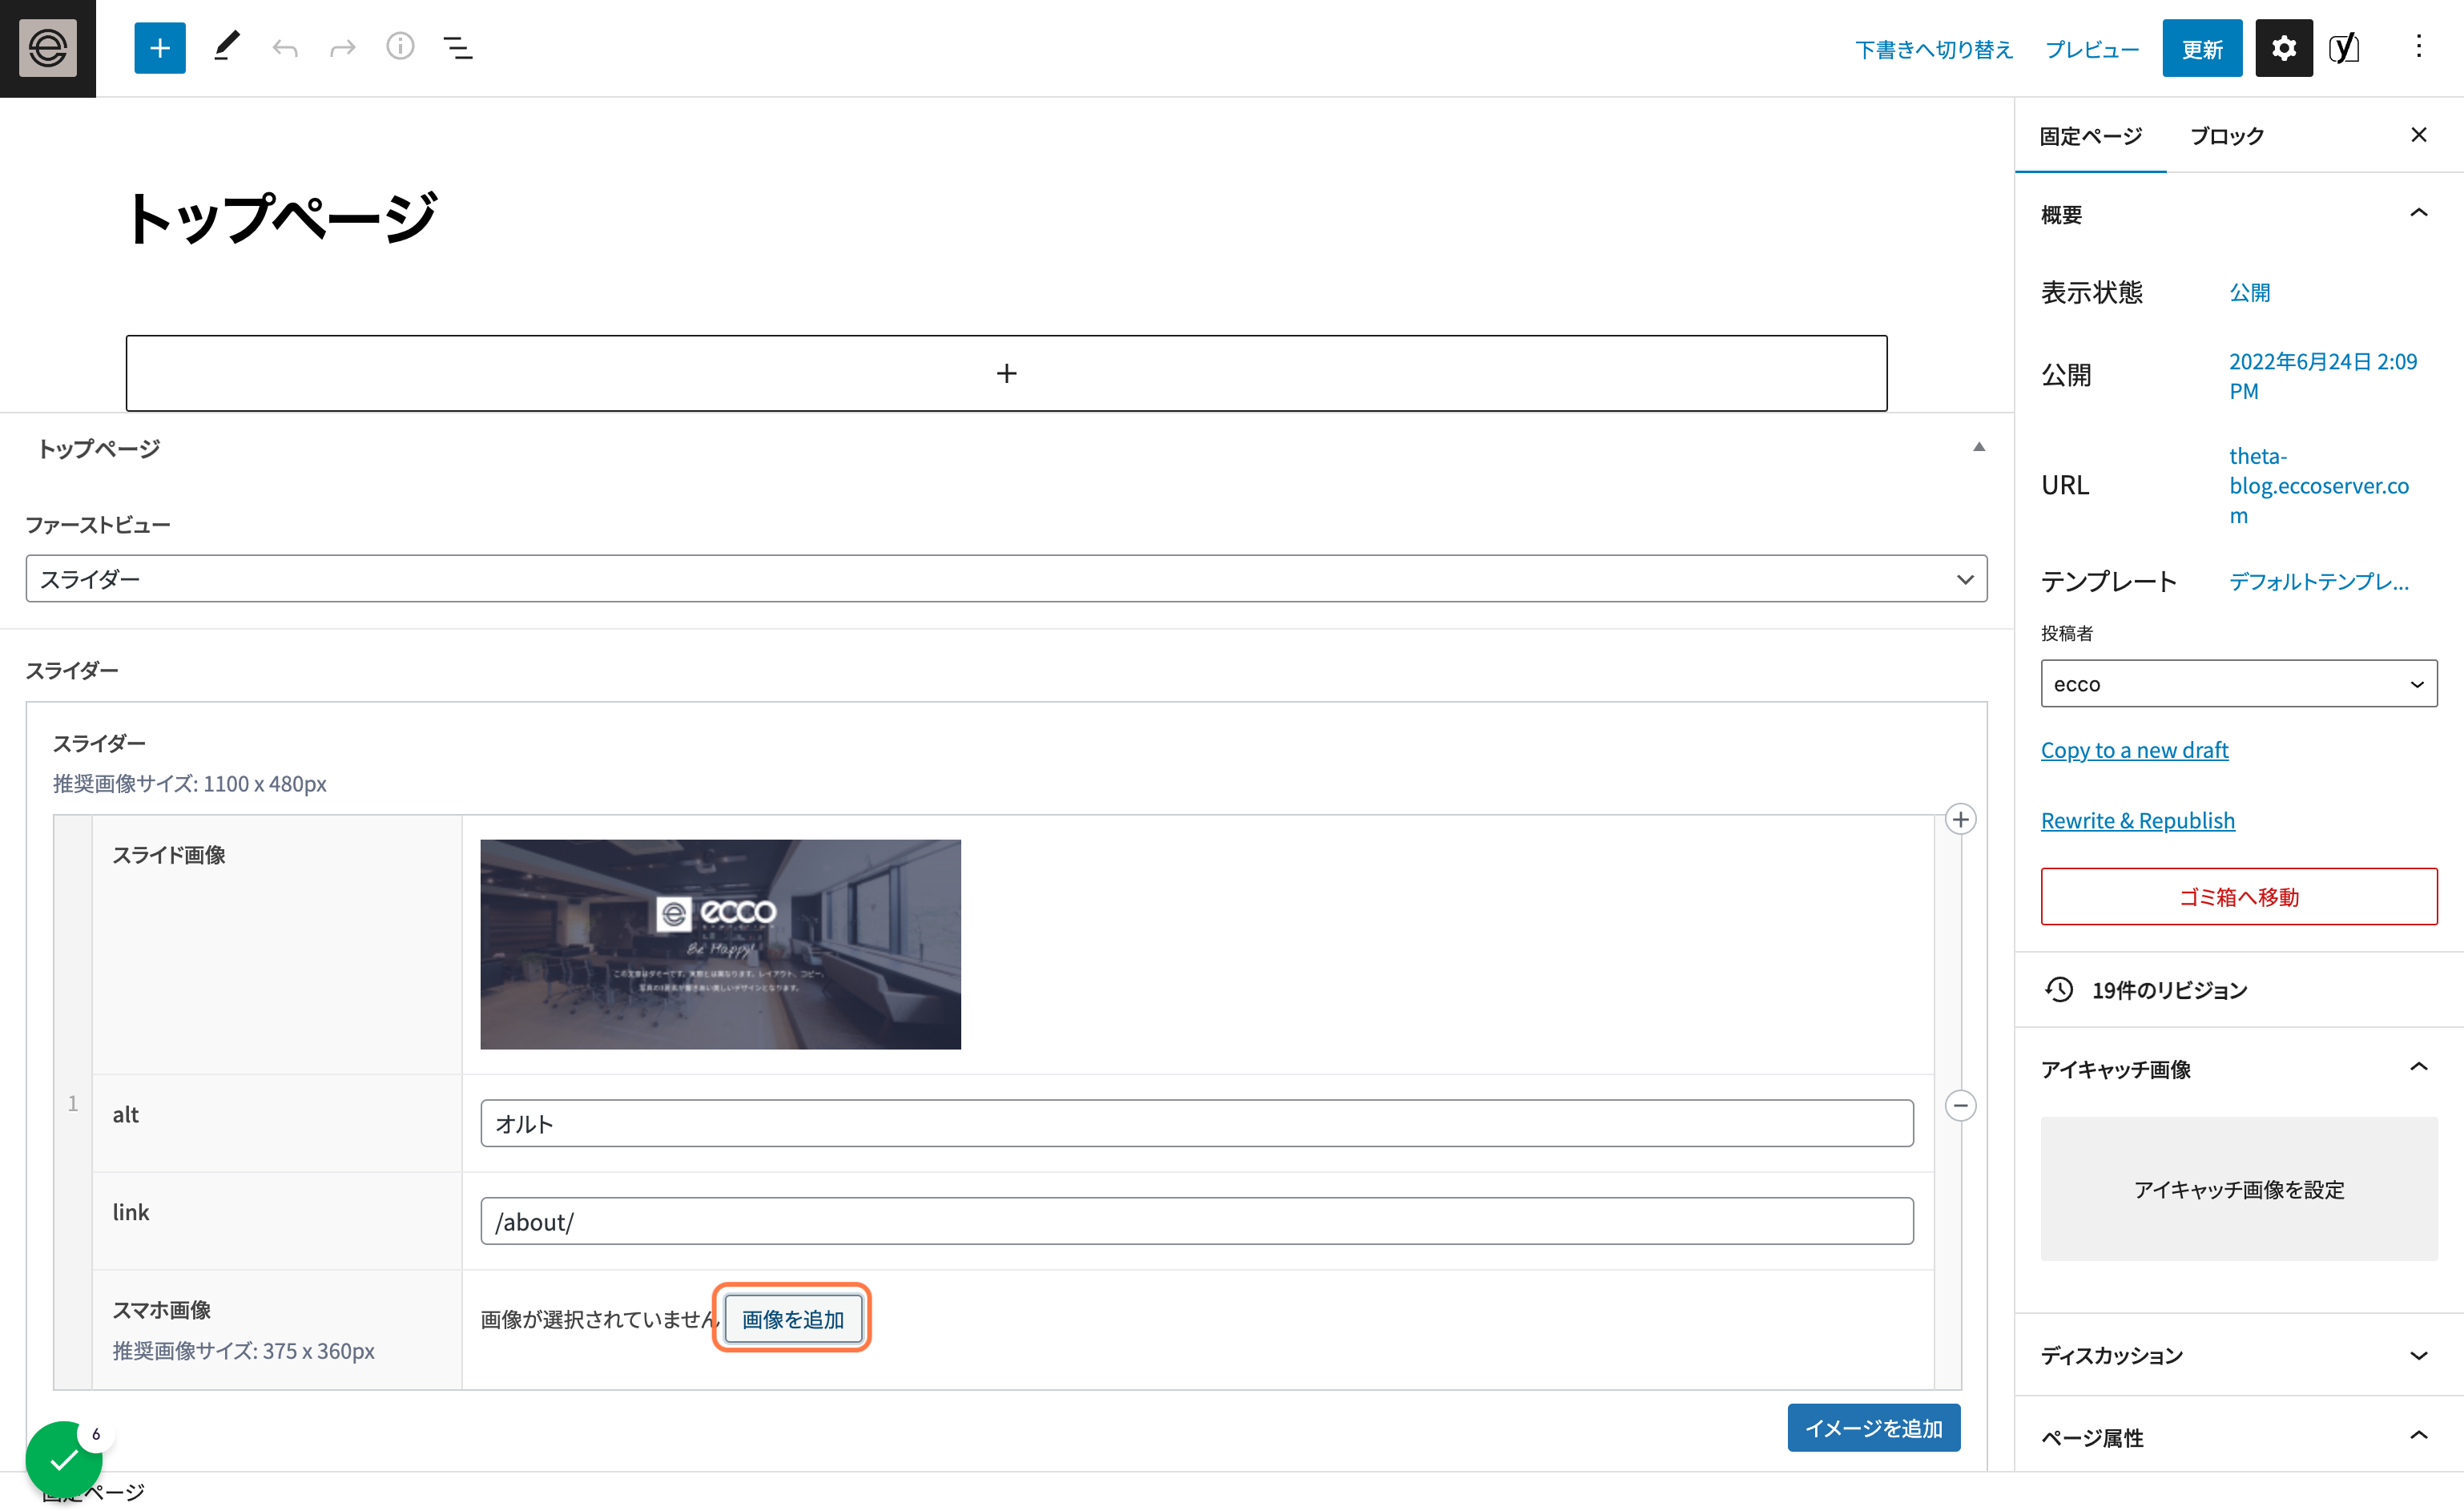
Task: Add slider row with circled plus icon
Action: click(x=1960, y=820)
